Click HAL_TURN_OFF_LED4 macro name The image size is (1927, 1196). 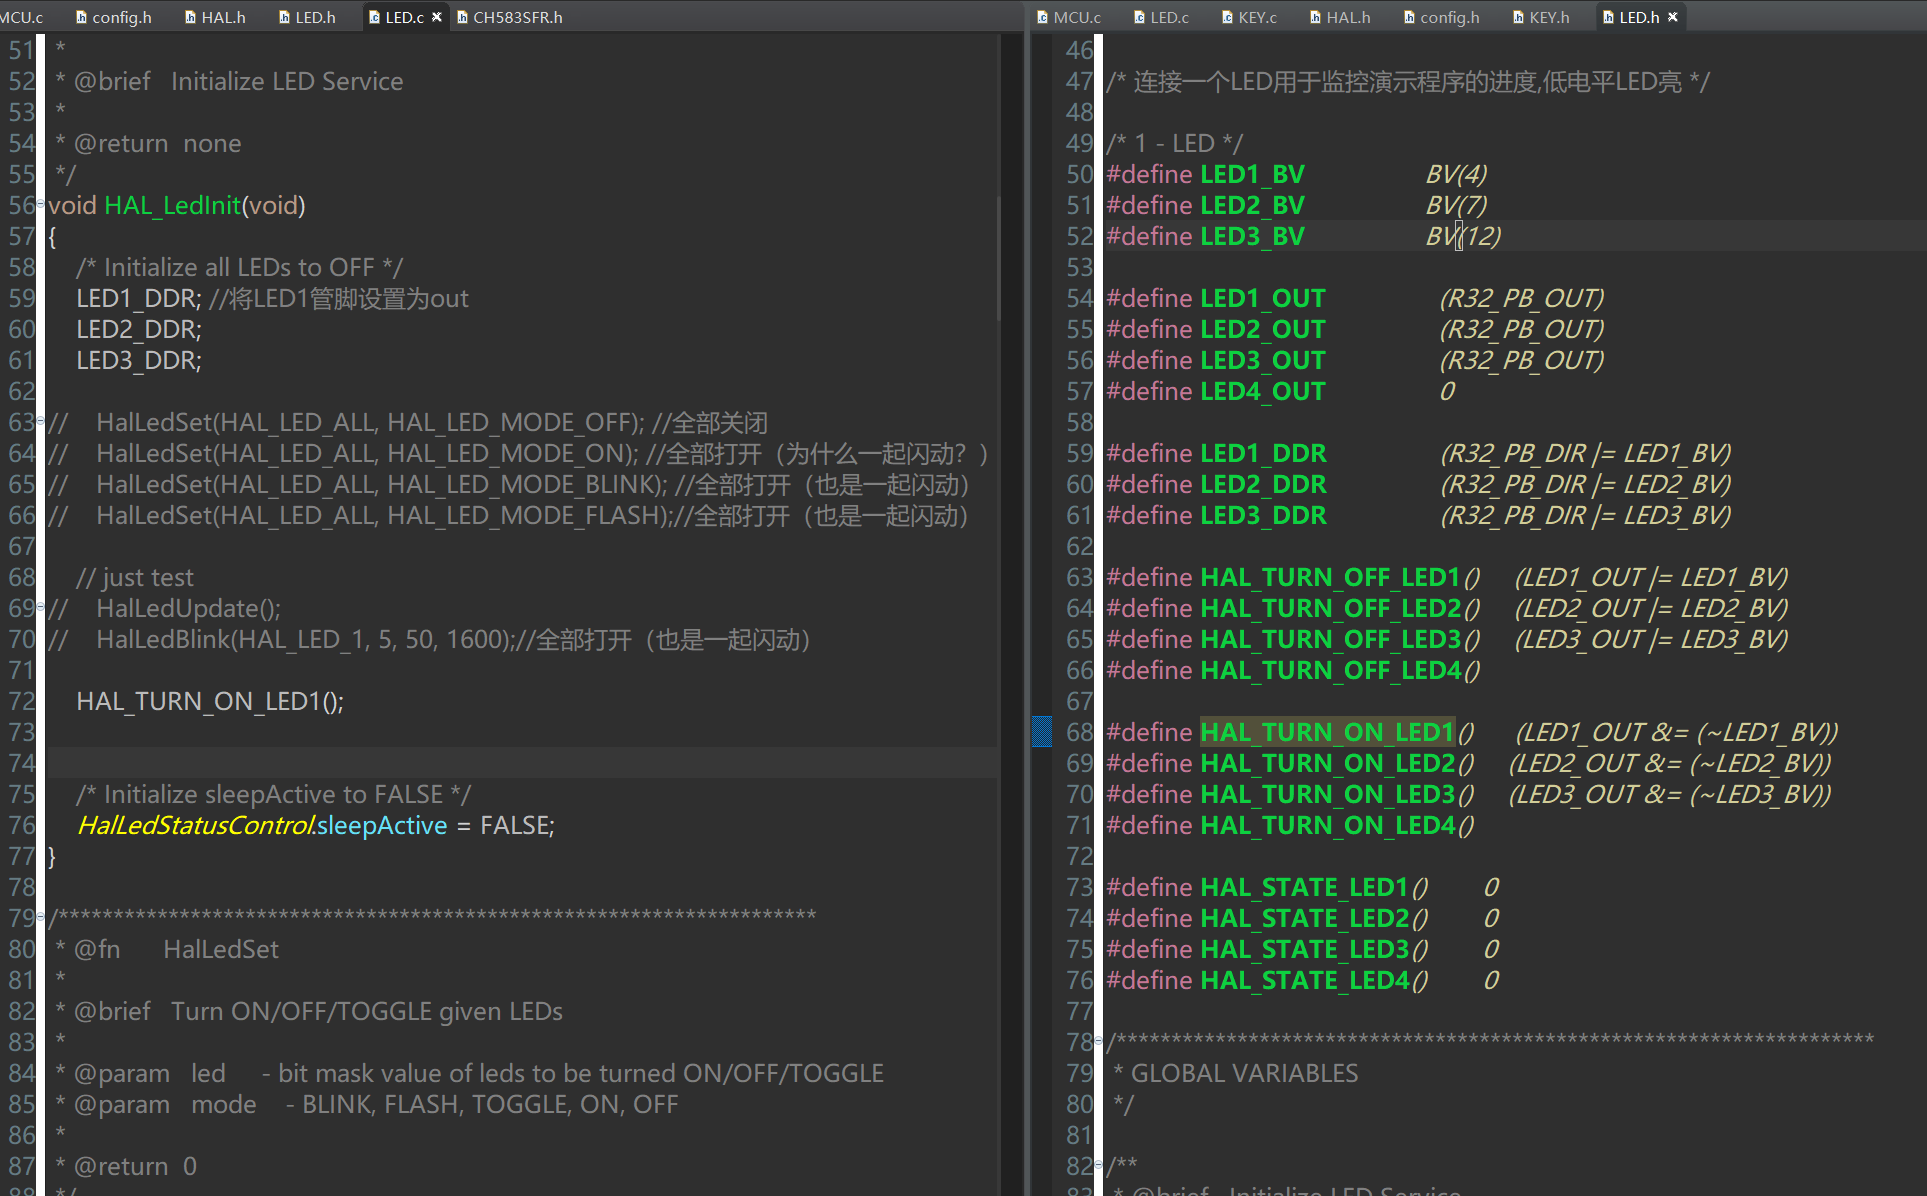1330,670
